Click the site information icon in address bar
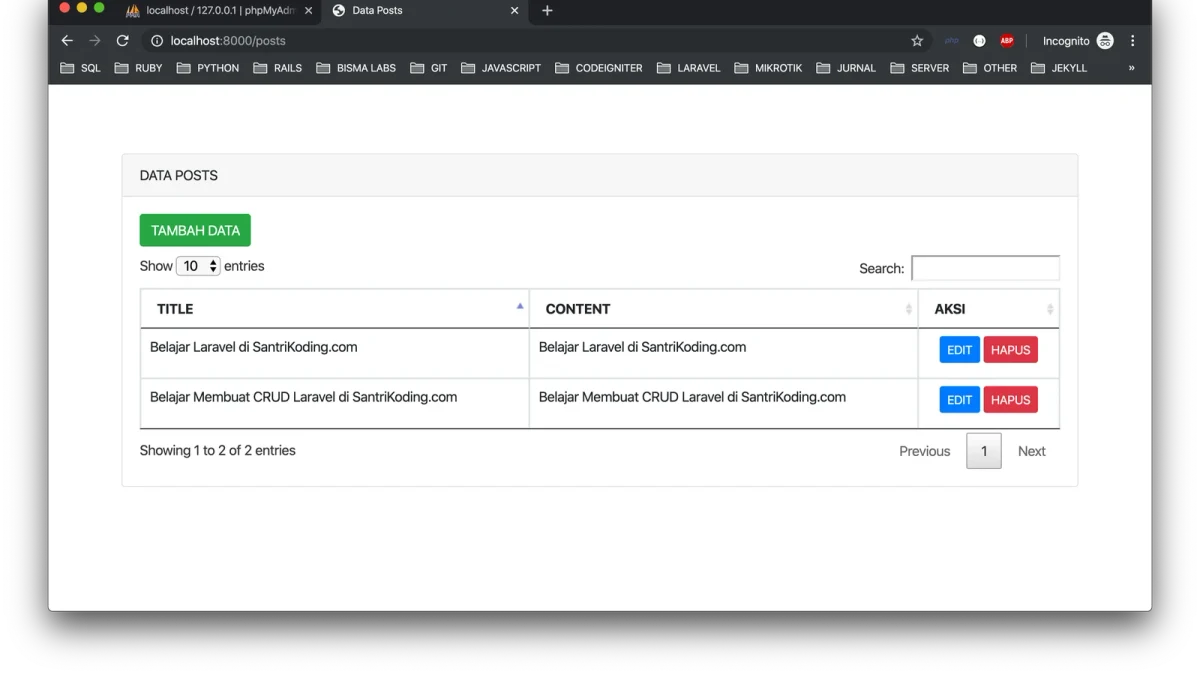This screenshot has height=675, width=1200. [157, 41]
